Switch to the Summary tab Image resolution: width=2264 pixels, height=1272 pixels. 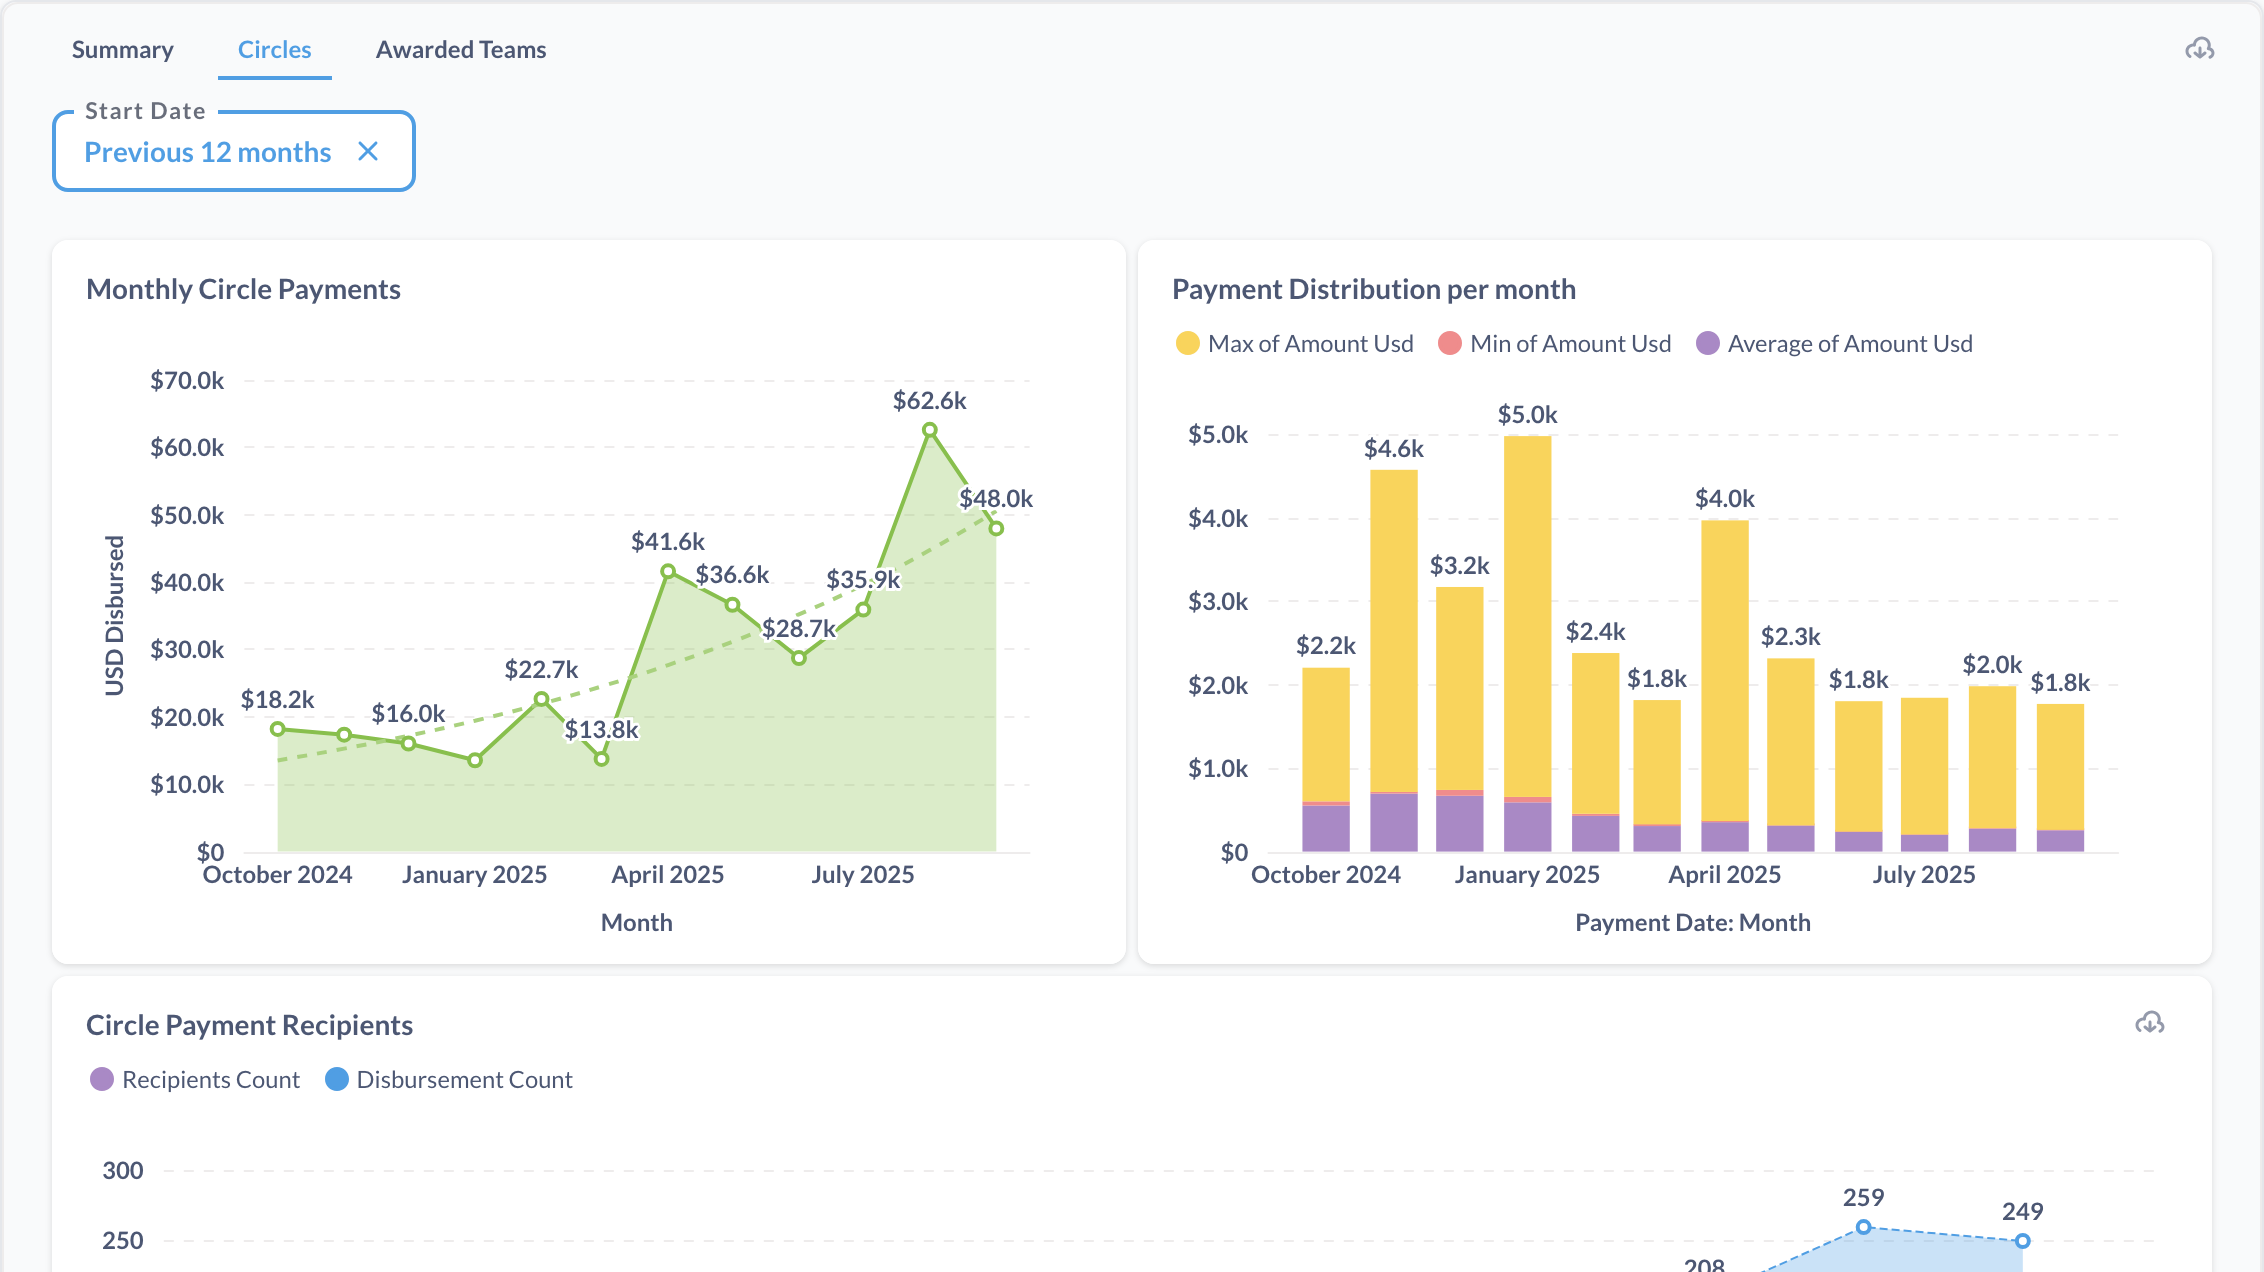click(123, 49)
